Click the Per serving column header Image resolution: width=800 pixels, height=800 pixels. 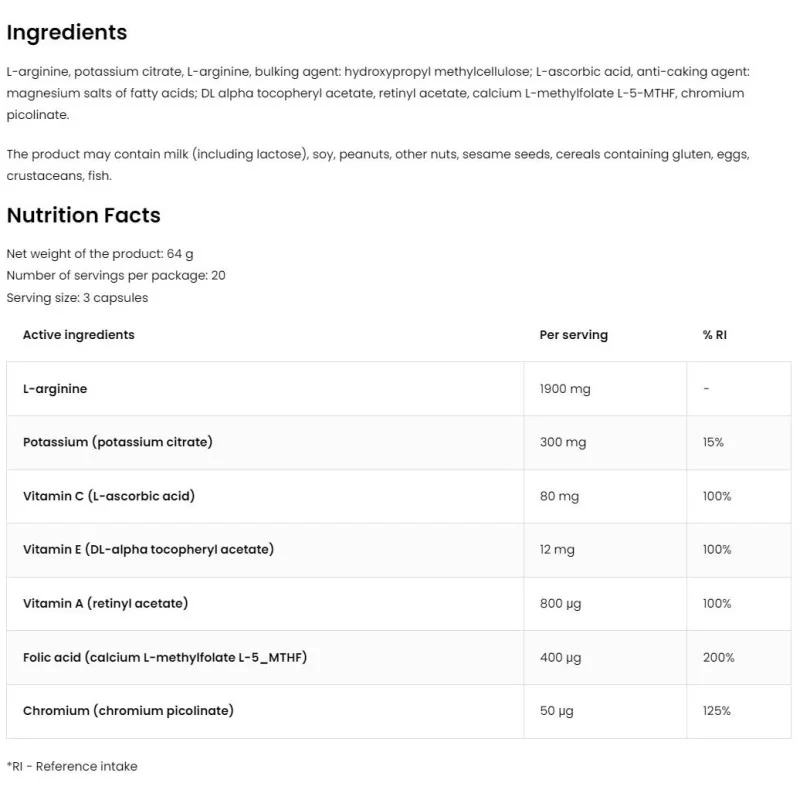pos(573,335)
